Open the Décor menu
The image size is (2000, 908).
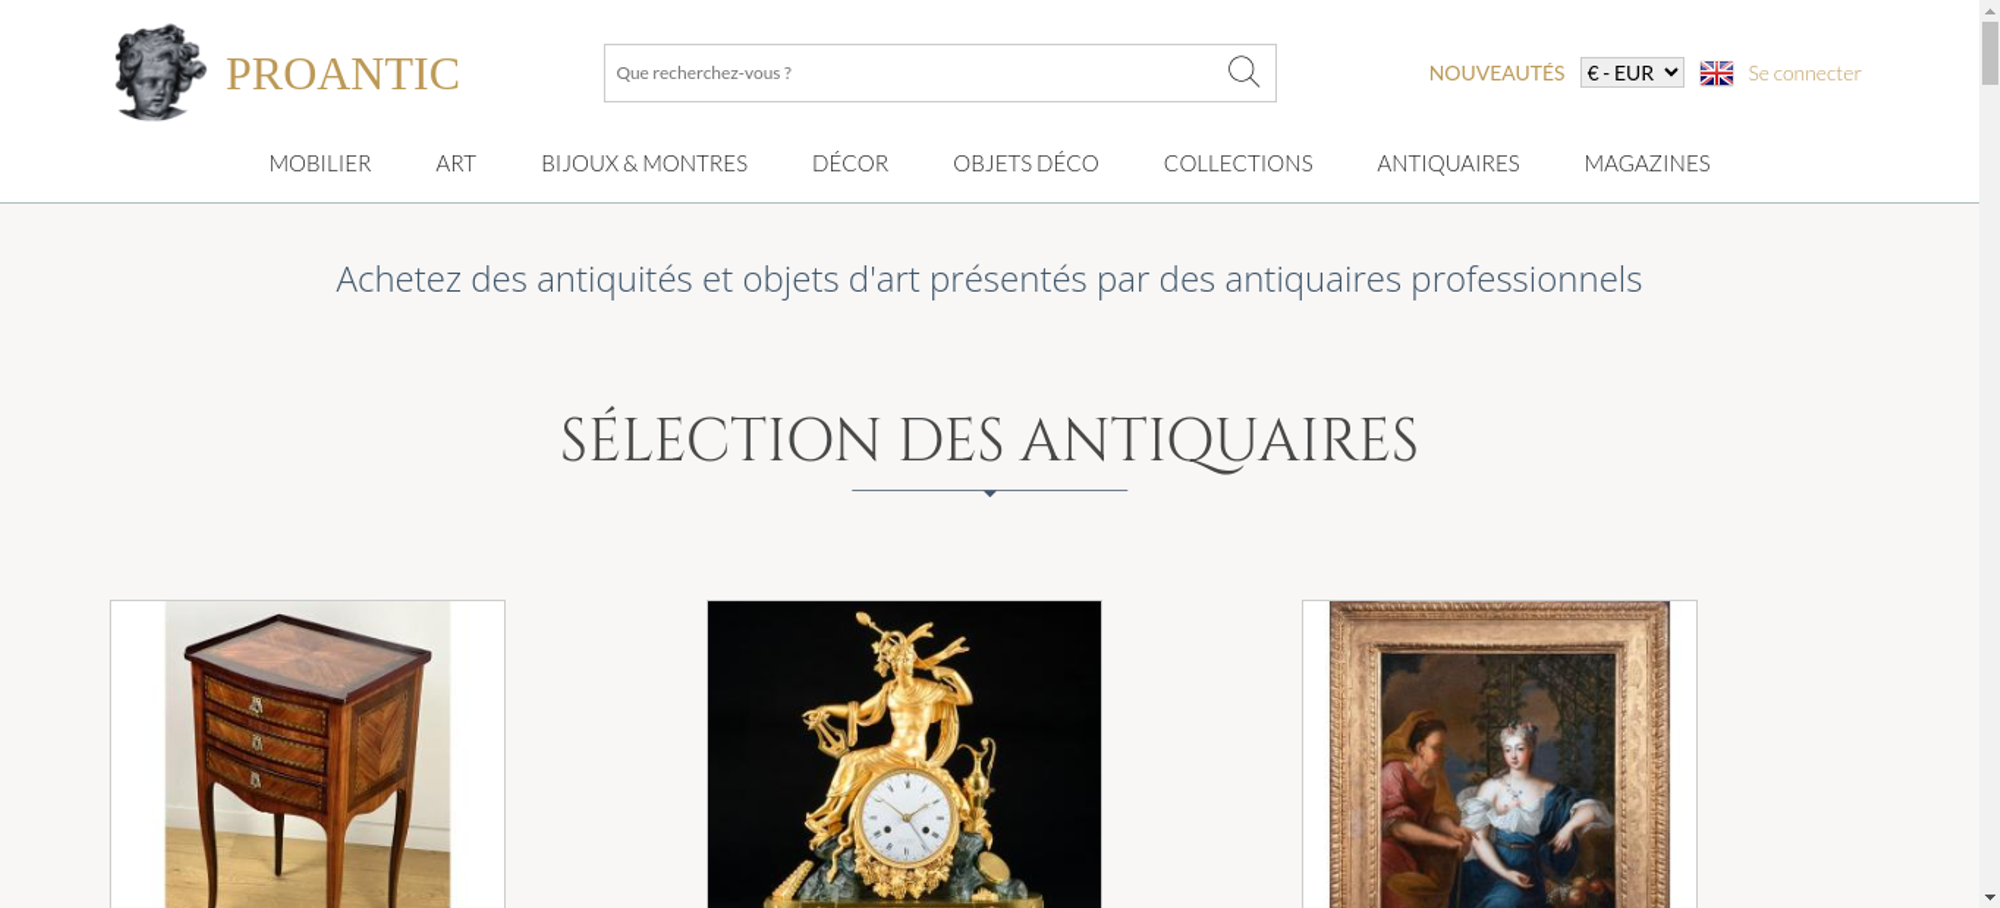(850, 163)
